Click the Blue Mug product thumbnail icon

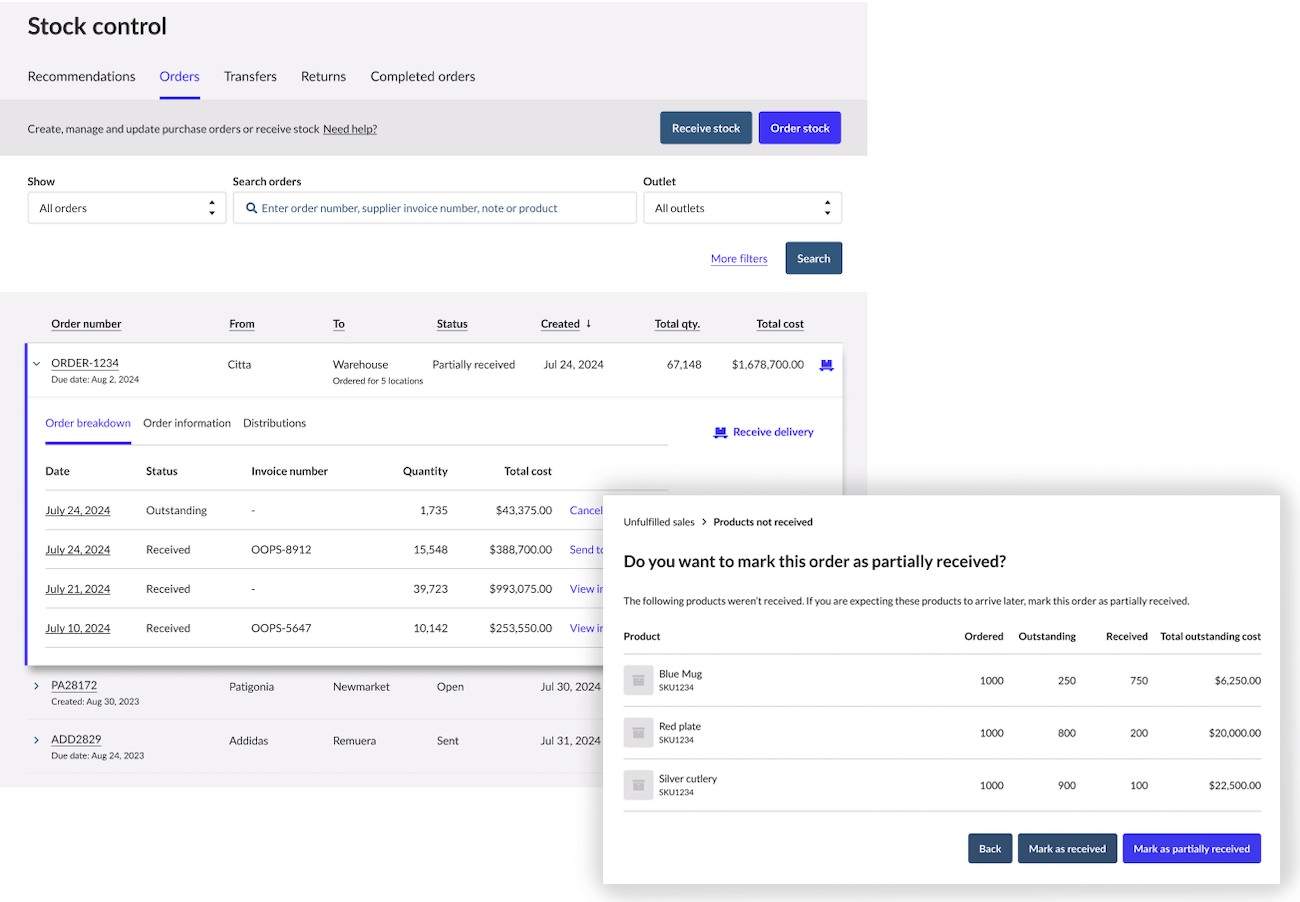click(638, 681)
